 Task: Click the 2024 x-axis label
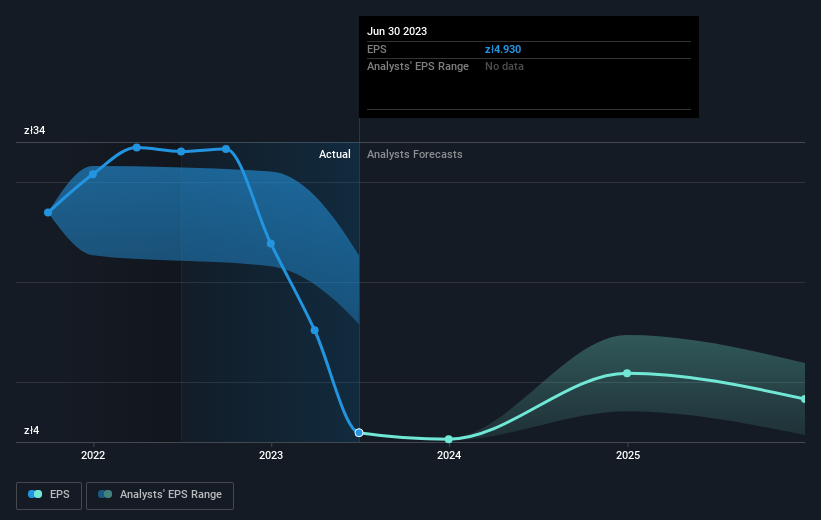[449, 456]
